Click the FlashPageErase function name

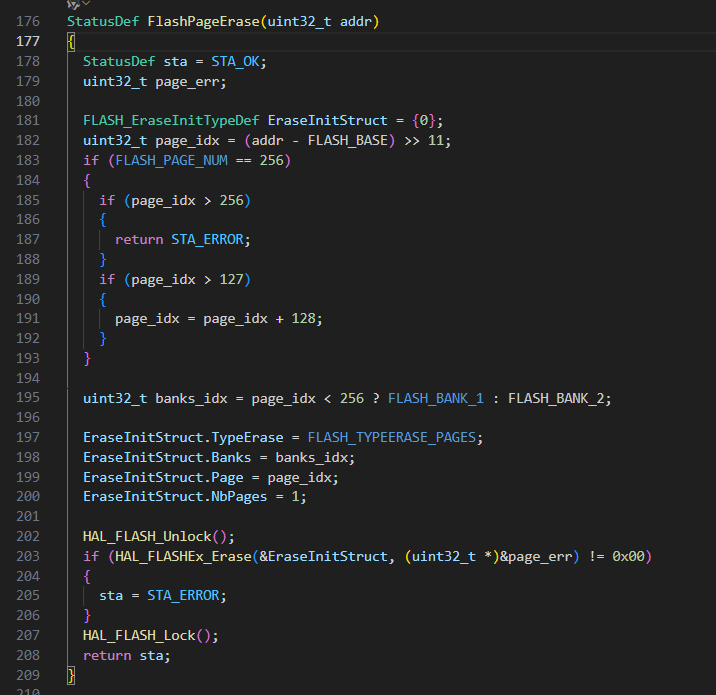coord(203,21)
